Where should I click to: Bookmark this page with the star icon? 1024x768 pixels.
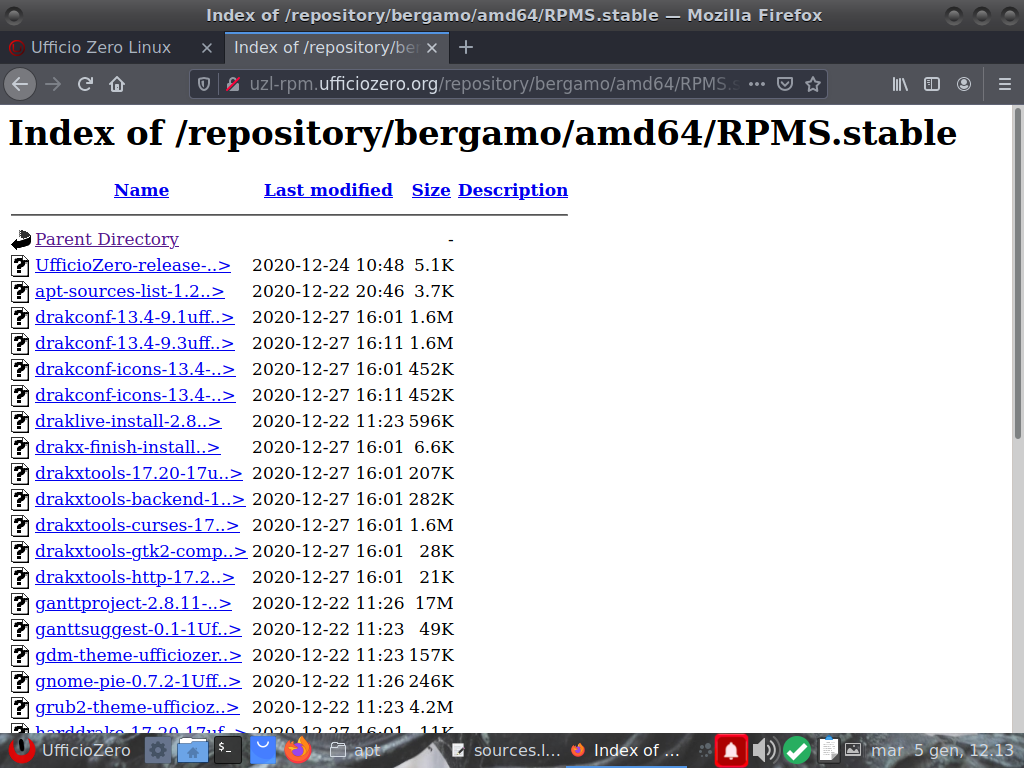[813, 85]
